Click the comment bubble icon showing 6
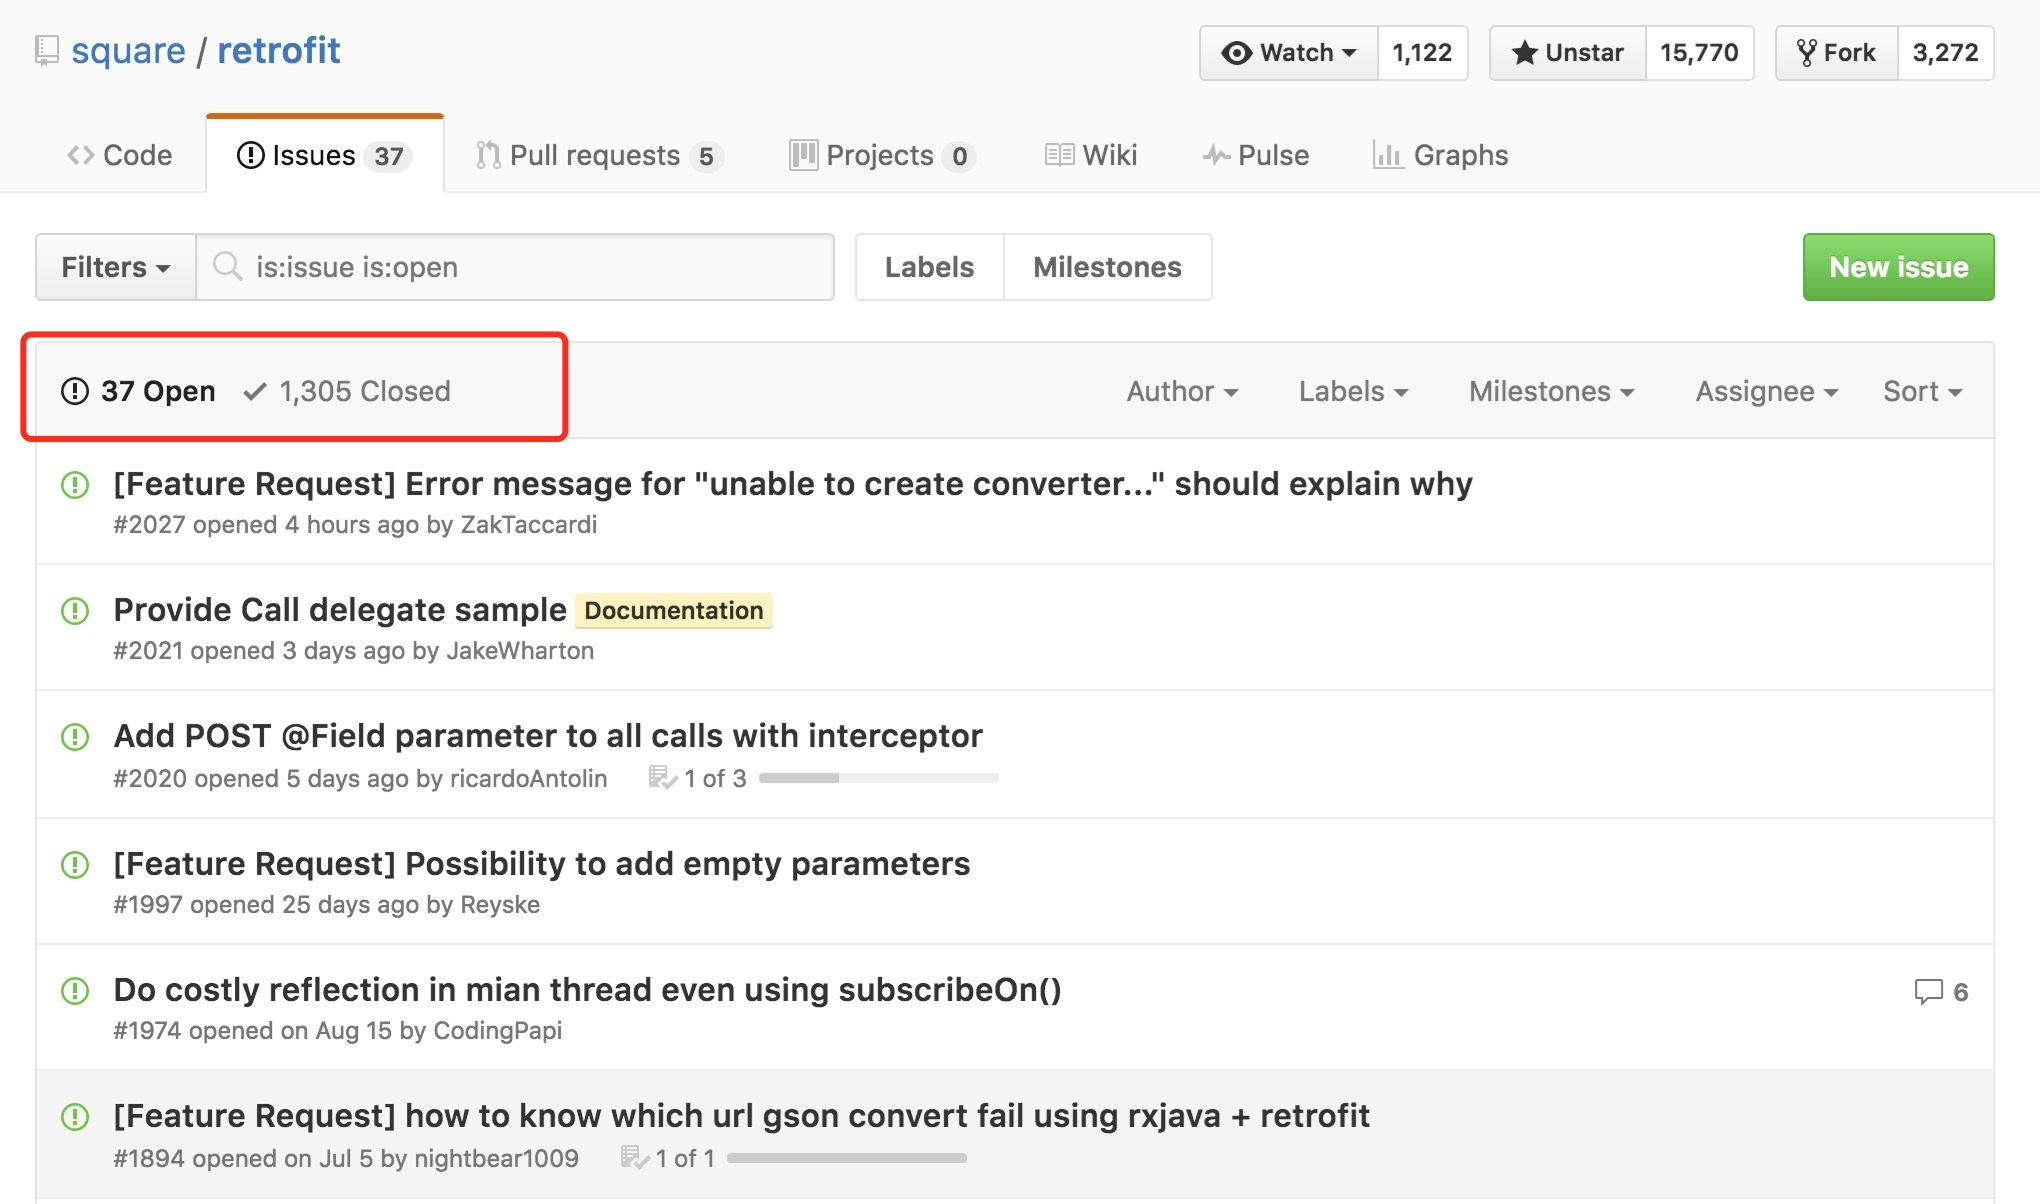This screenshot has height=1204, width=2040. 1927,991
